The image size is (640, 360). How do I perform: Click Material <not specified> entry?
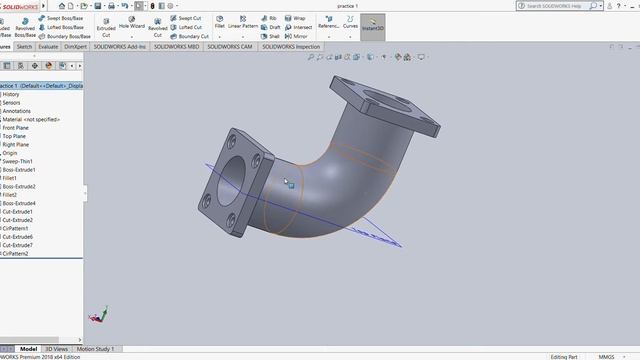(31, 120)
